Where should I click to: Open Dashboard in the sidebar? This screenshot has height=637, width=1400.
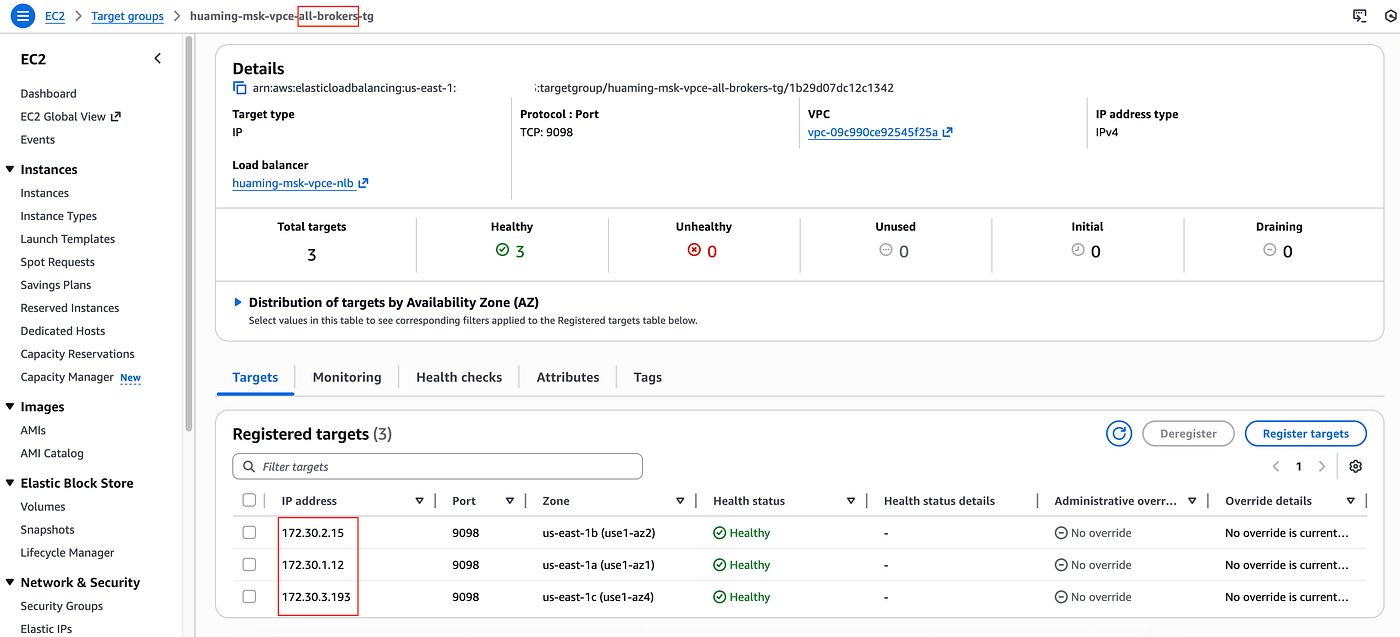tap(48, 93)
